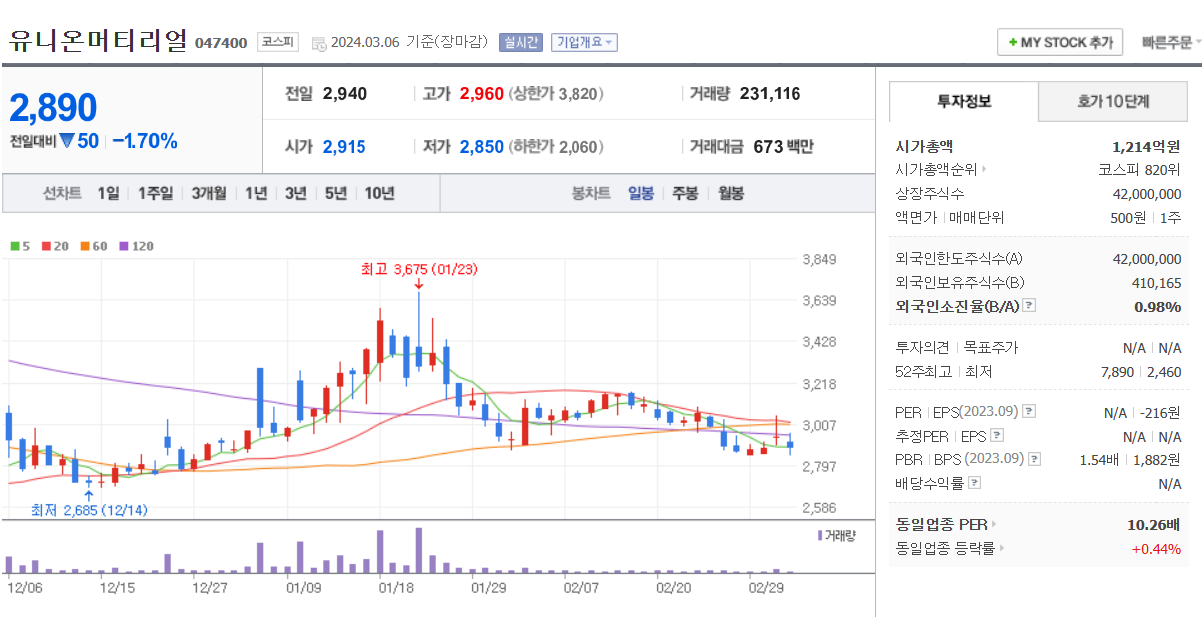Click 고가 value 2,960
The image size is (1203, 617).
coord(482,94)
